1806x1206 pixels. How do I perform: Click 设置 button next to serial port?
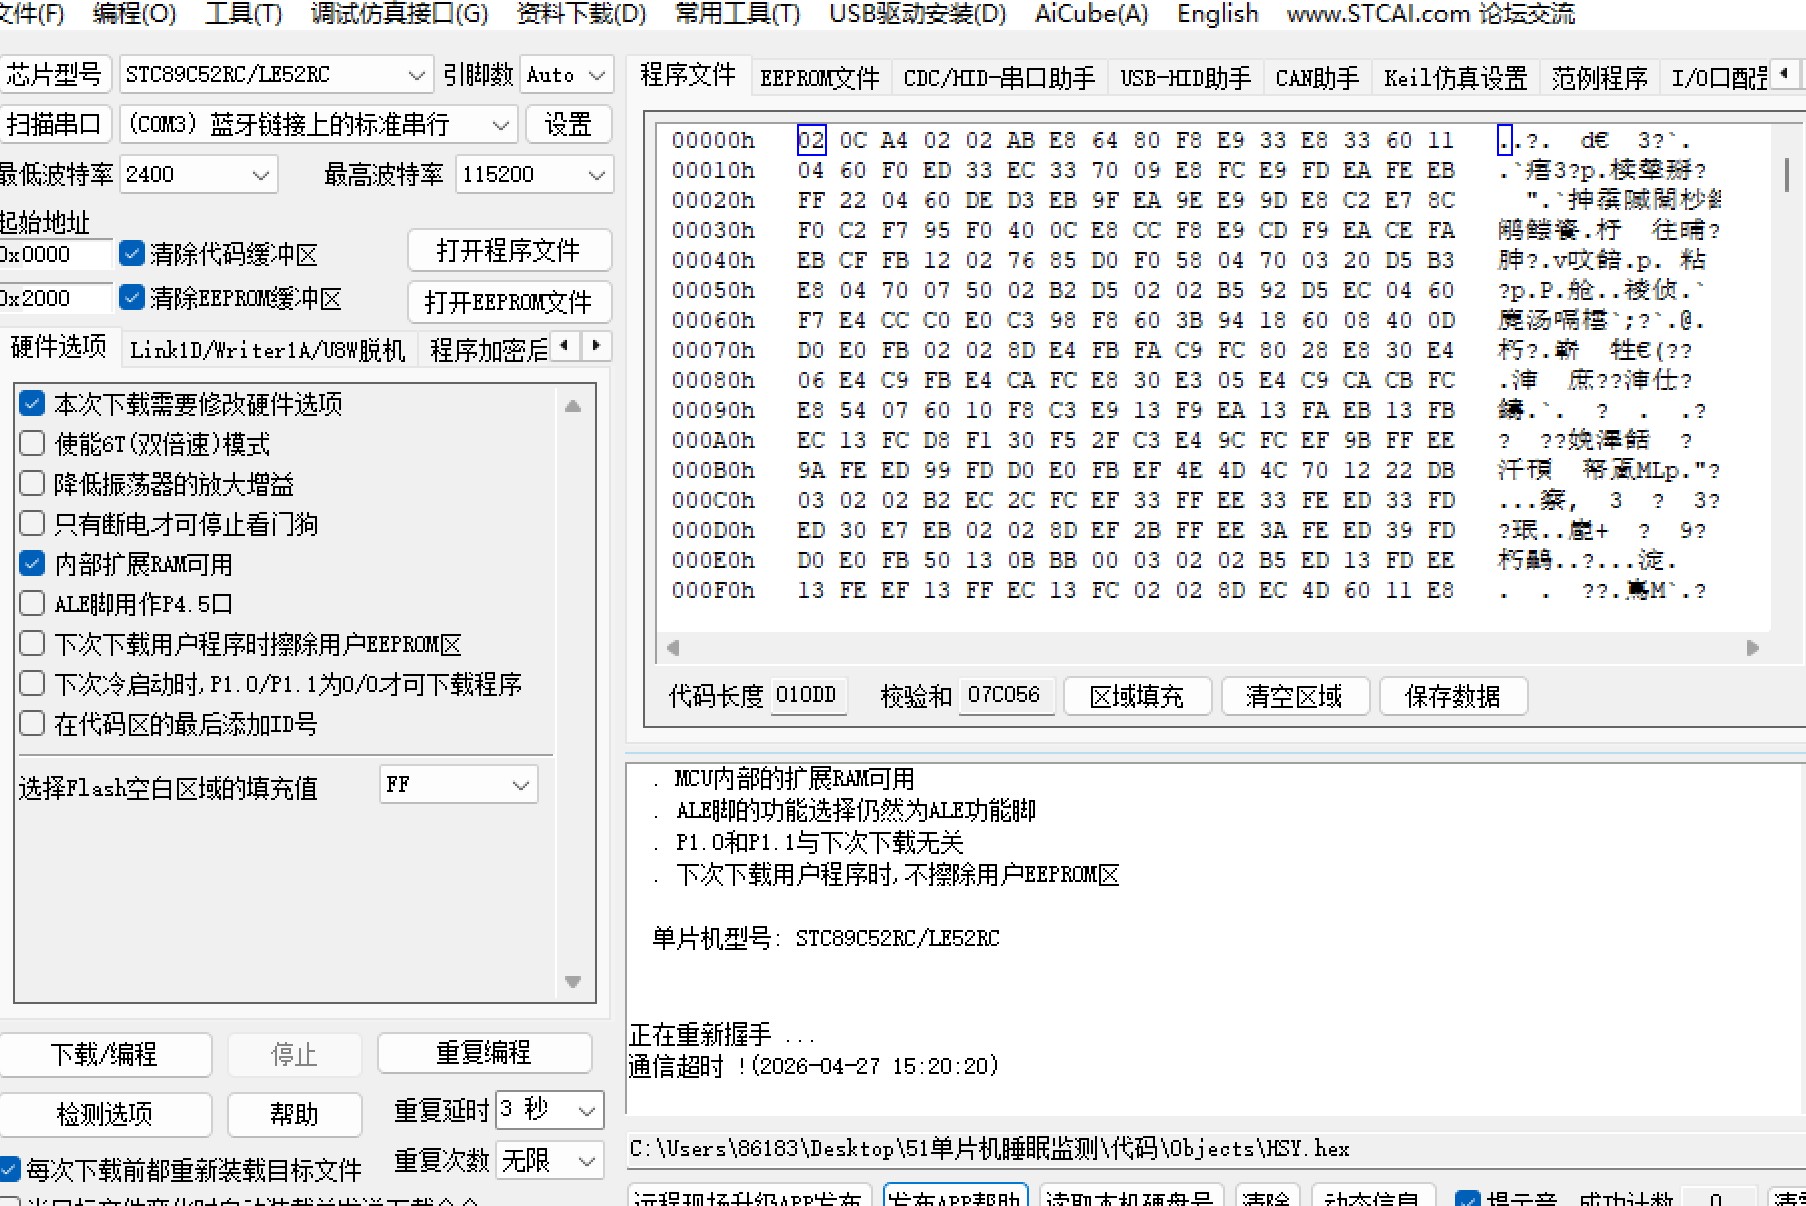568,124
